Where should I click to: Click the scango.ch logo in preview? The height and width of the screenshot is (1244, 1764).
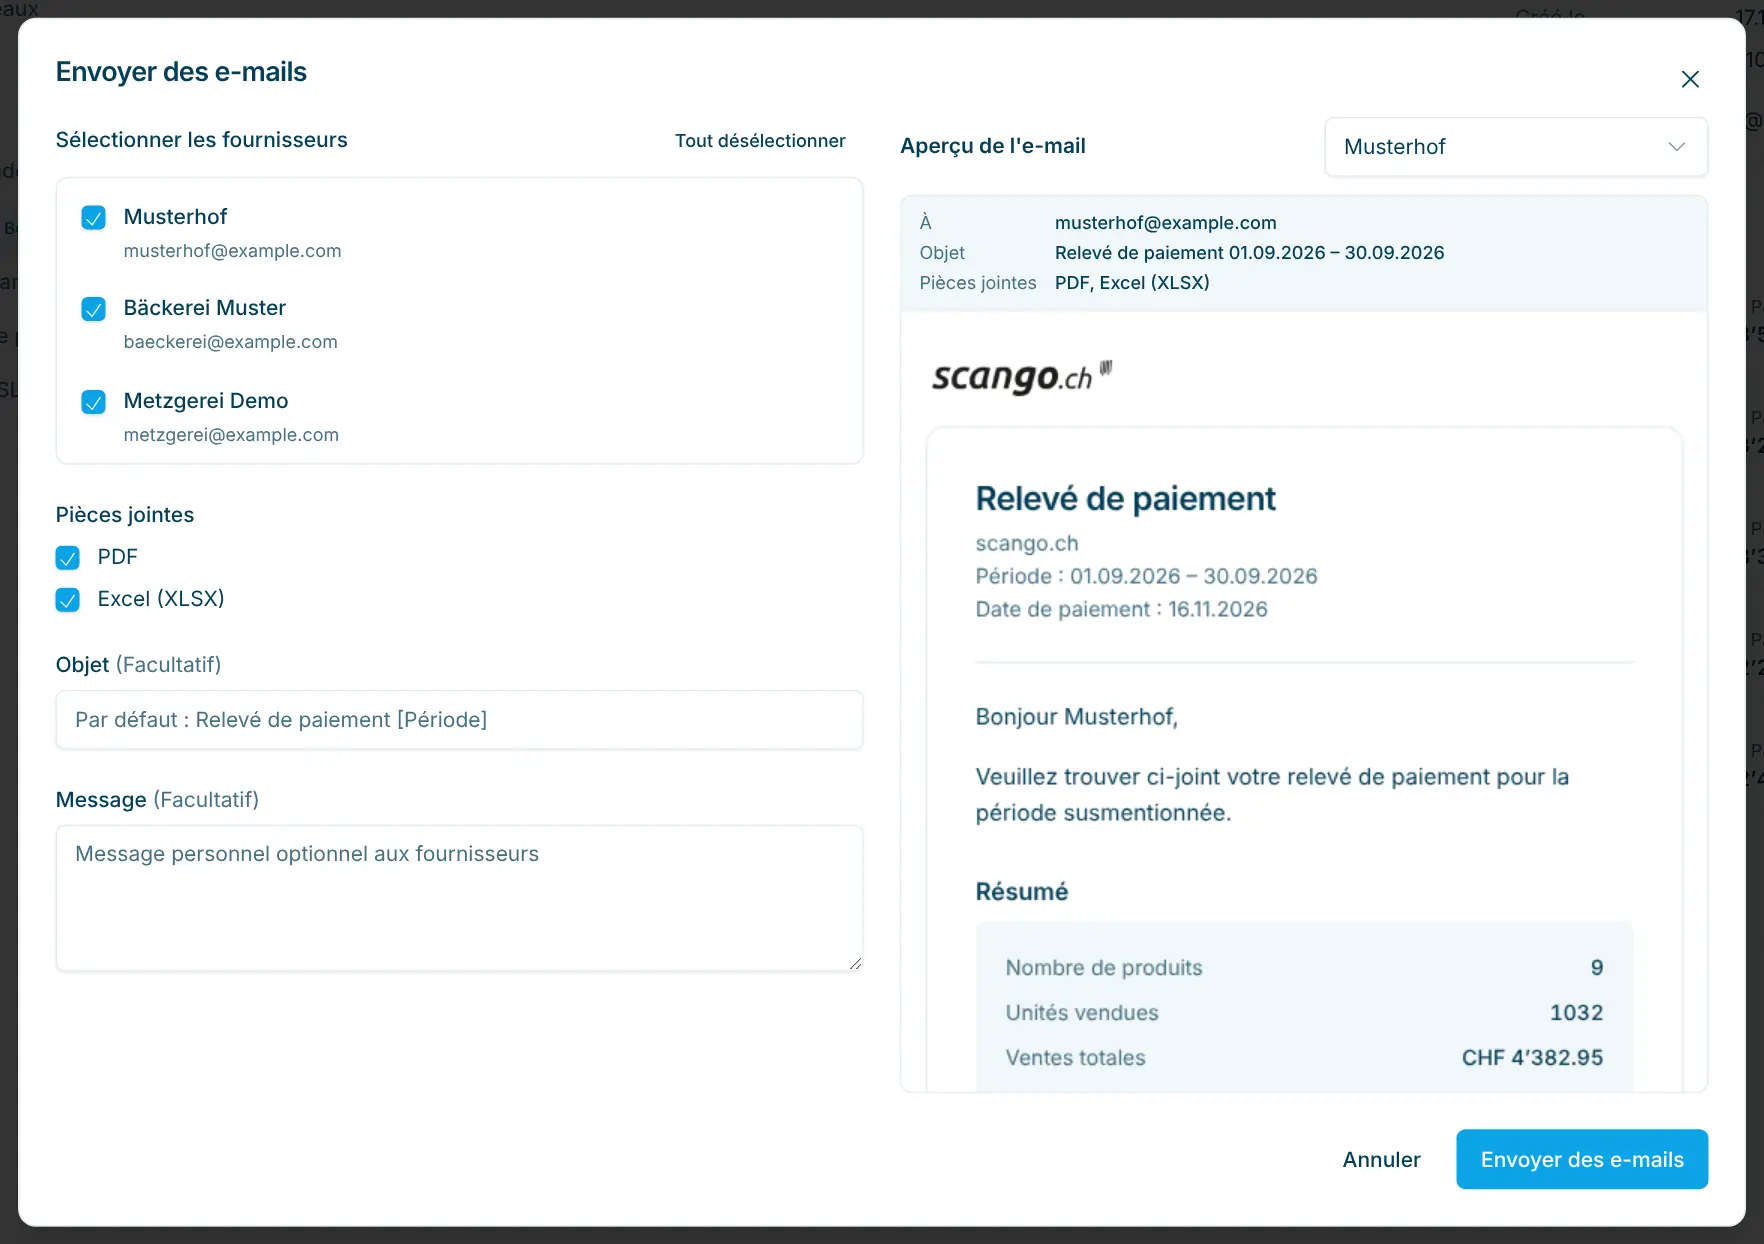(1021, 377)
